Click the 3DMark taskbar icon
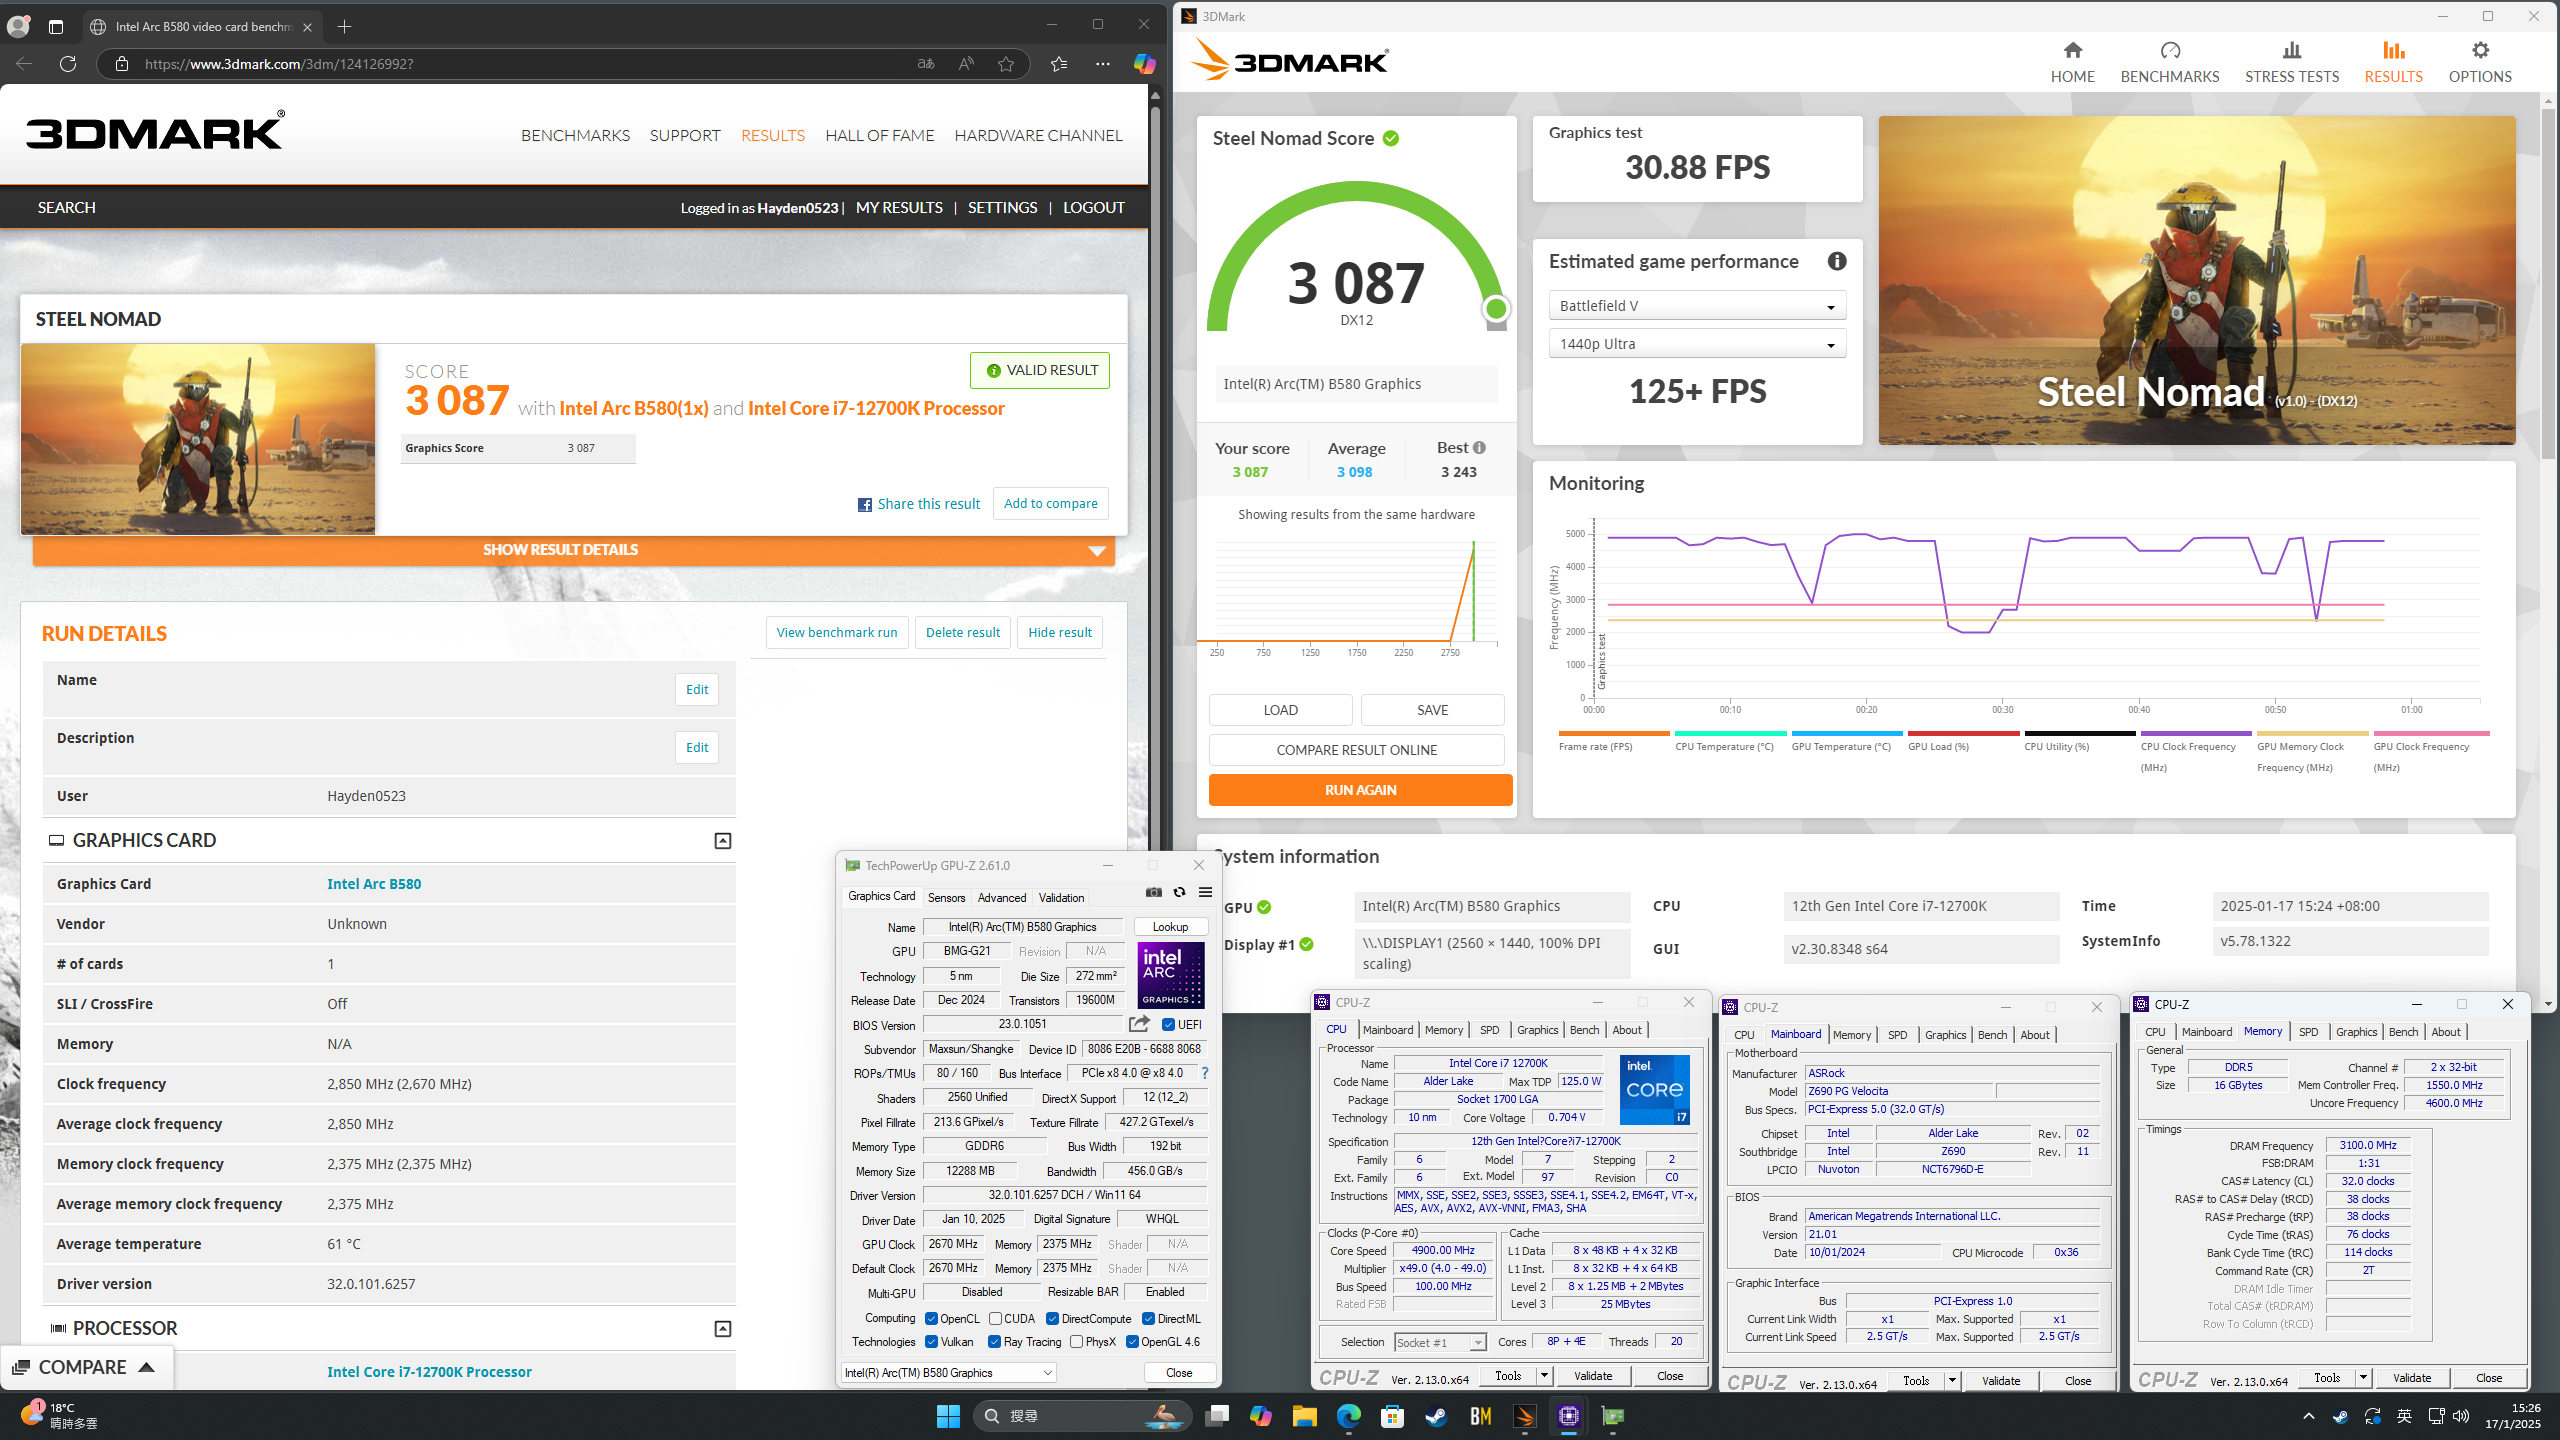2560x1440 pixels. coord(1524,1416)
